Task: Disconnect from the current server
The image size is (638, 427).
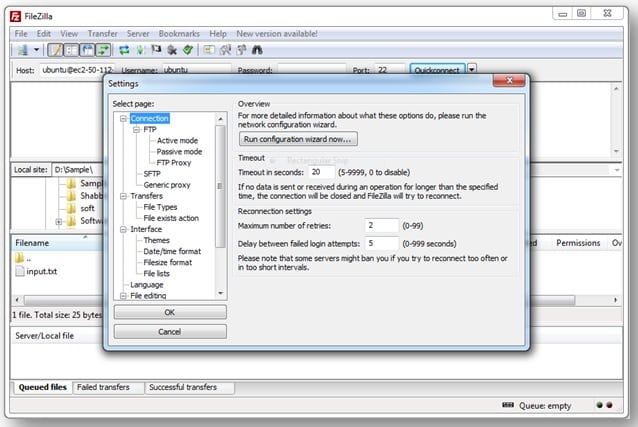Action: [172, 50]
